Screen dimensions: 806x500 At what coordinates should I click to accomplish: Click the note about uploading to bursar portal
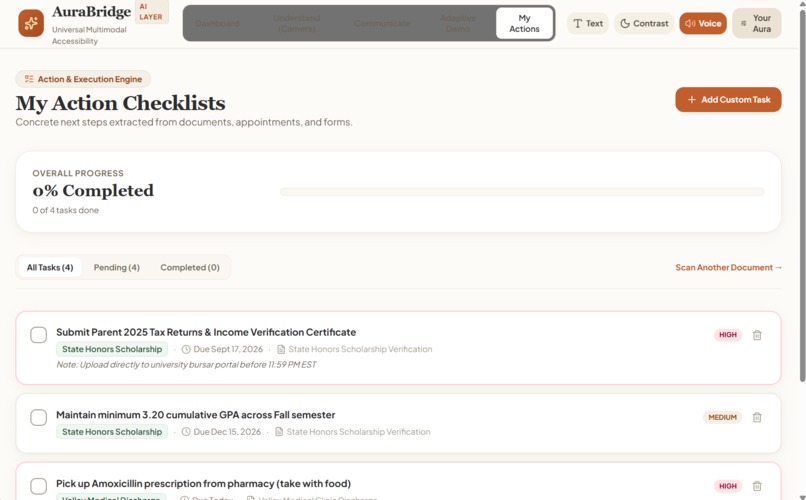186,365
